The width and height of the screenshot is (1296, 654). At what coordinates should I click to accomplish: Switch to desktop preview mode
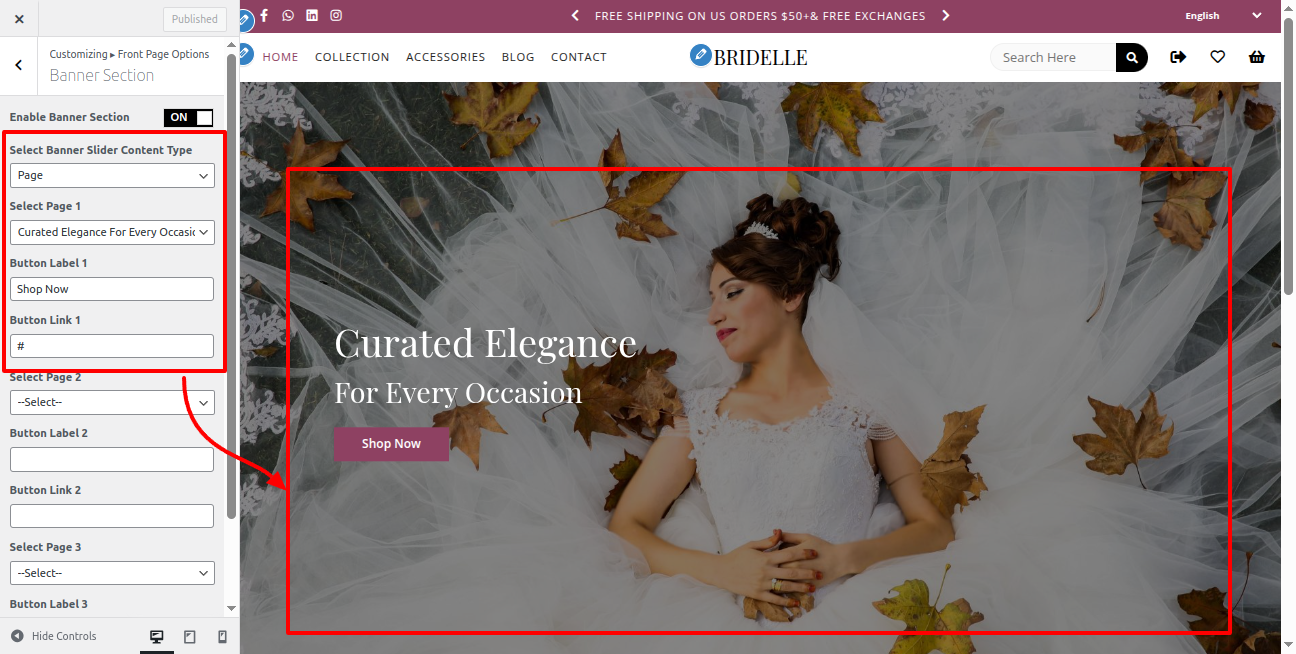pyautogui.click(x=156, y=636)
